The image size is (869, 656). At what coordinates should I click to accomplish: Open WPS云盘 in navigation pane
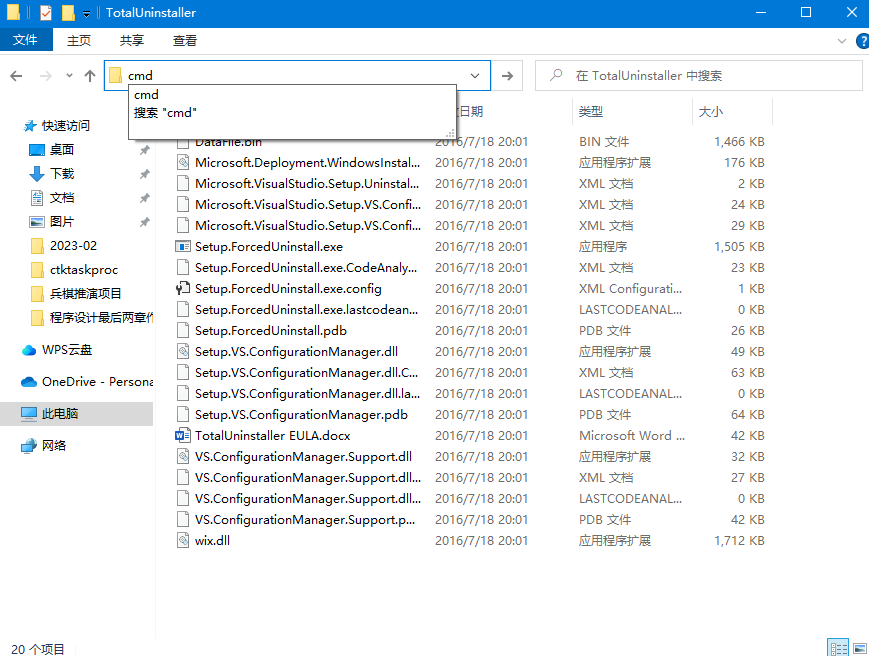(x=67, y=350)
